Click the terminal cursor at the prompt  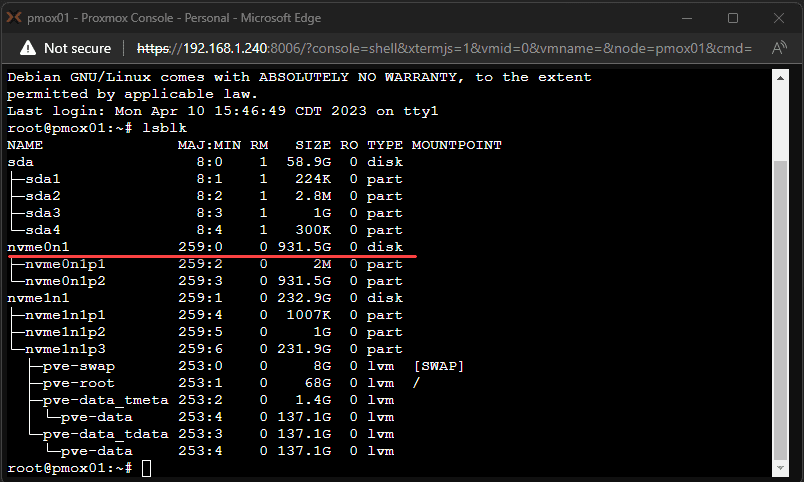147,468
